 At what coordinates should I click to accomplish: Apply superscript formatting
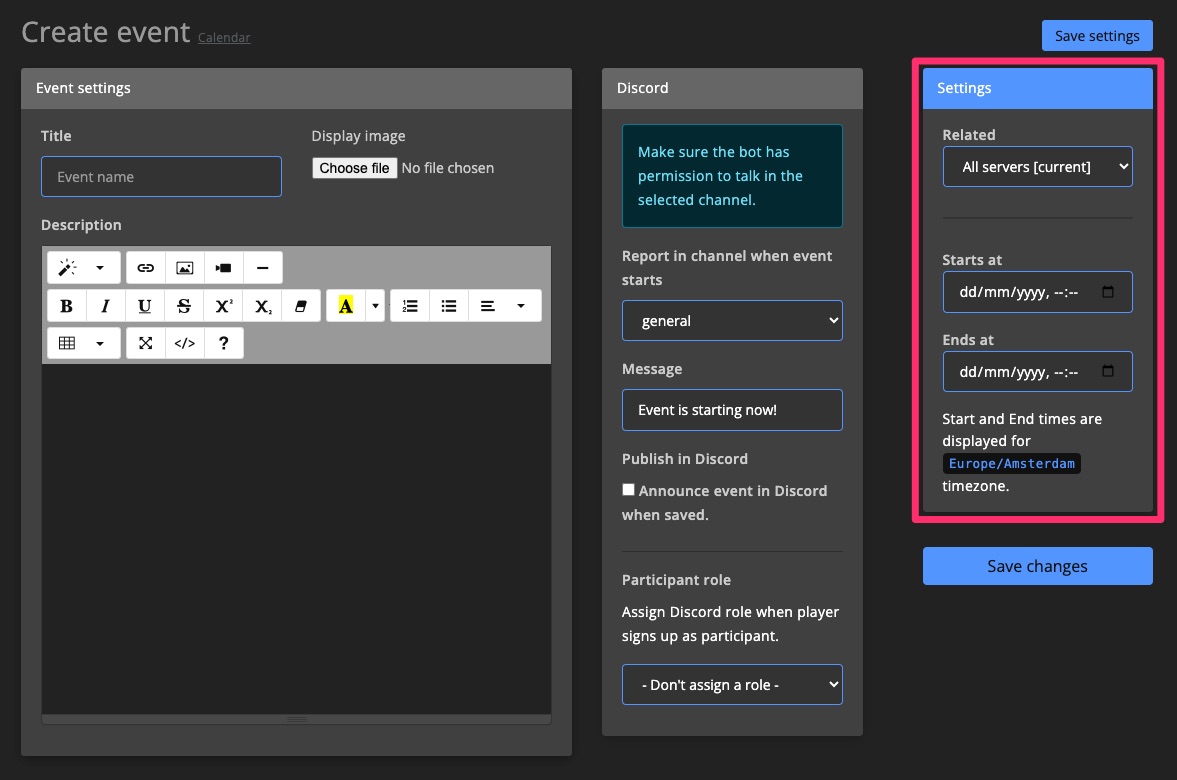tap(223, 306)
